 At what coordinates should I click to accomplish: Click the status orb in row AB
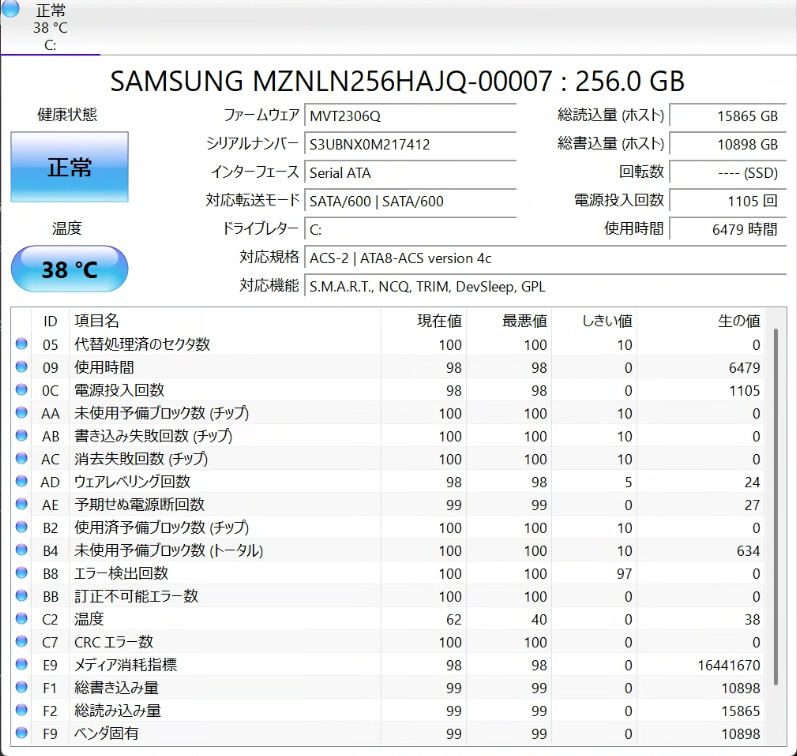[21, 435]
